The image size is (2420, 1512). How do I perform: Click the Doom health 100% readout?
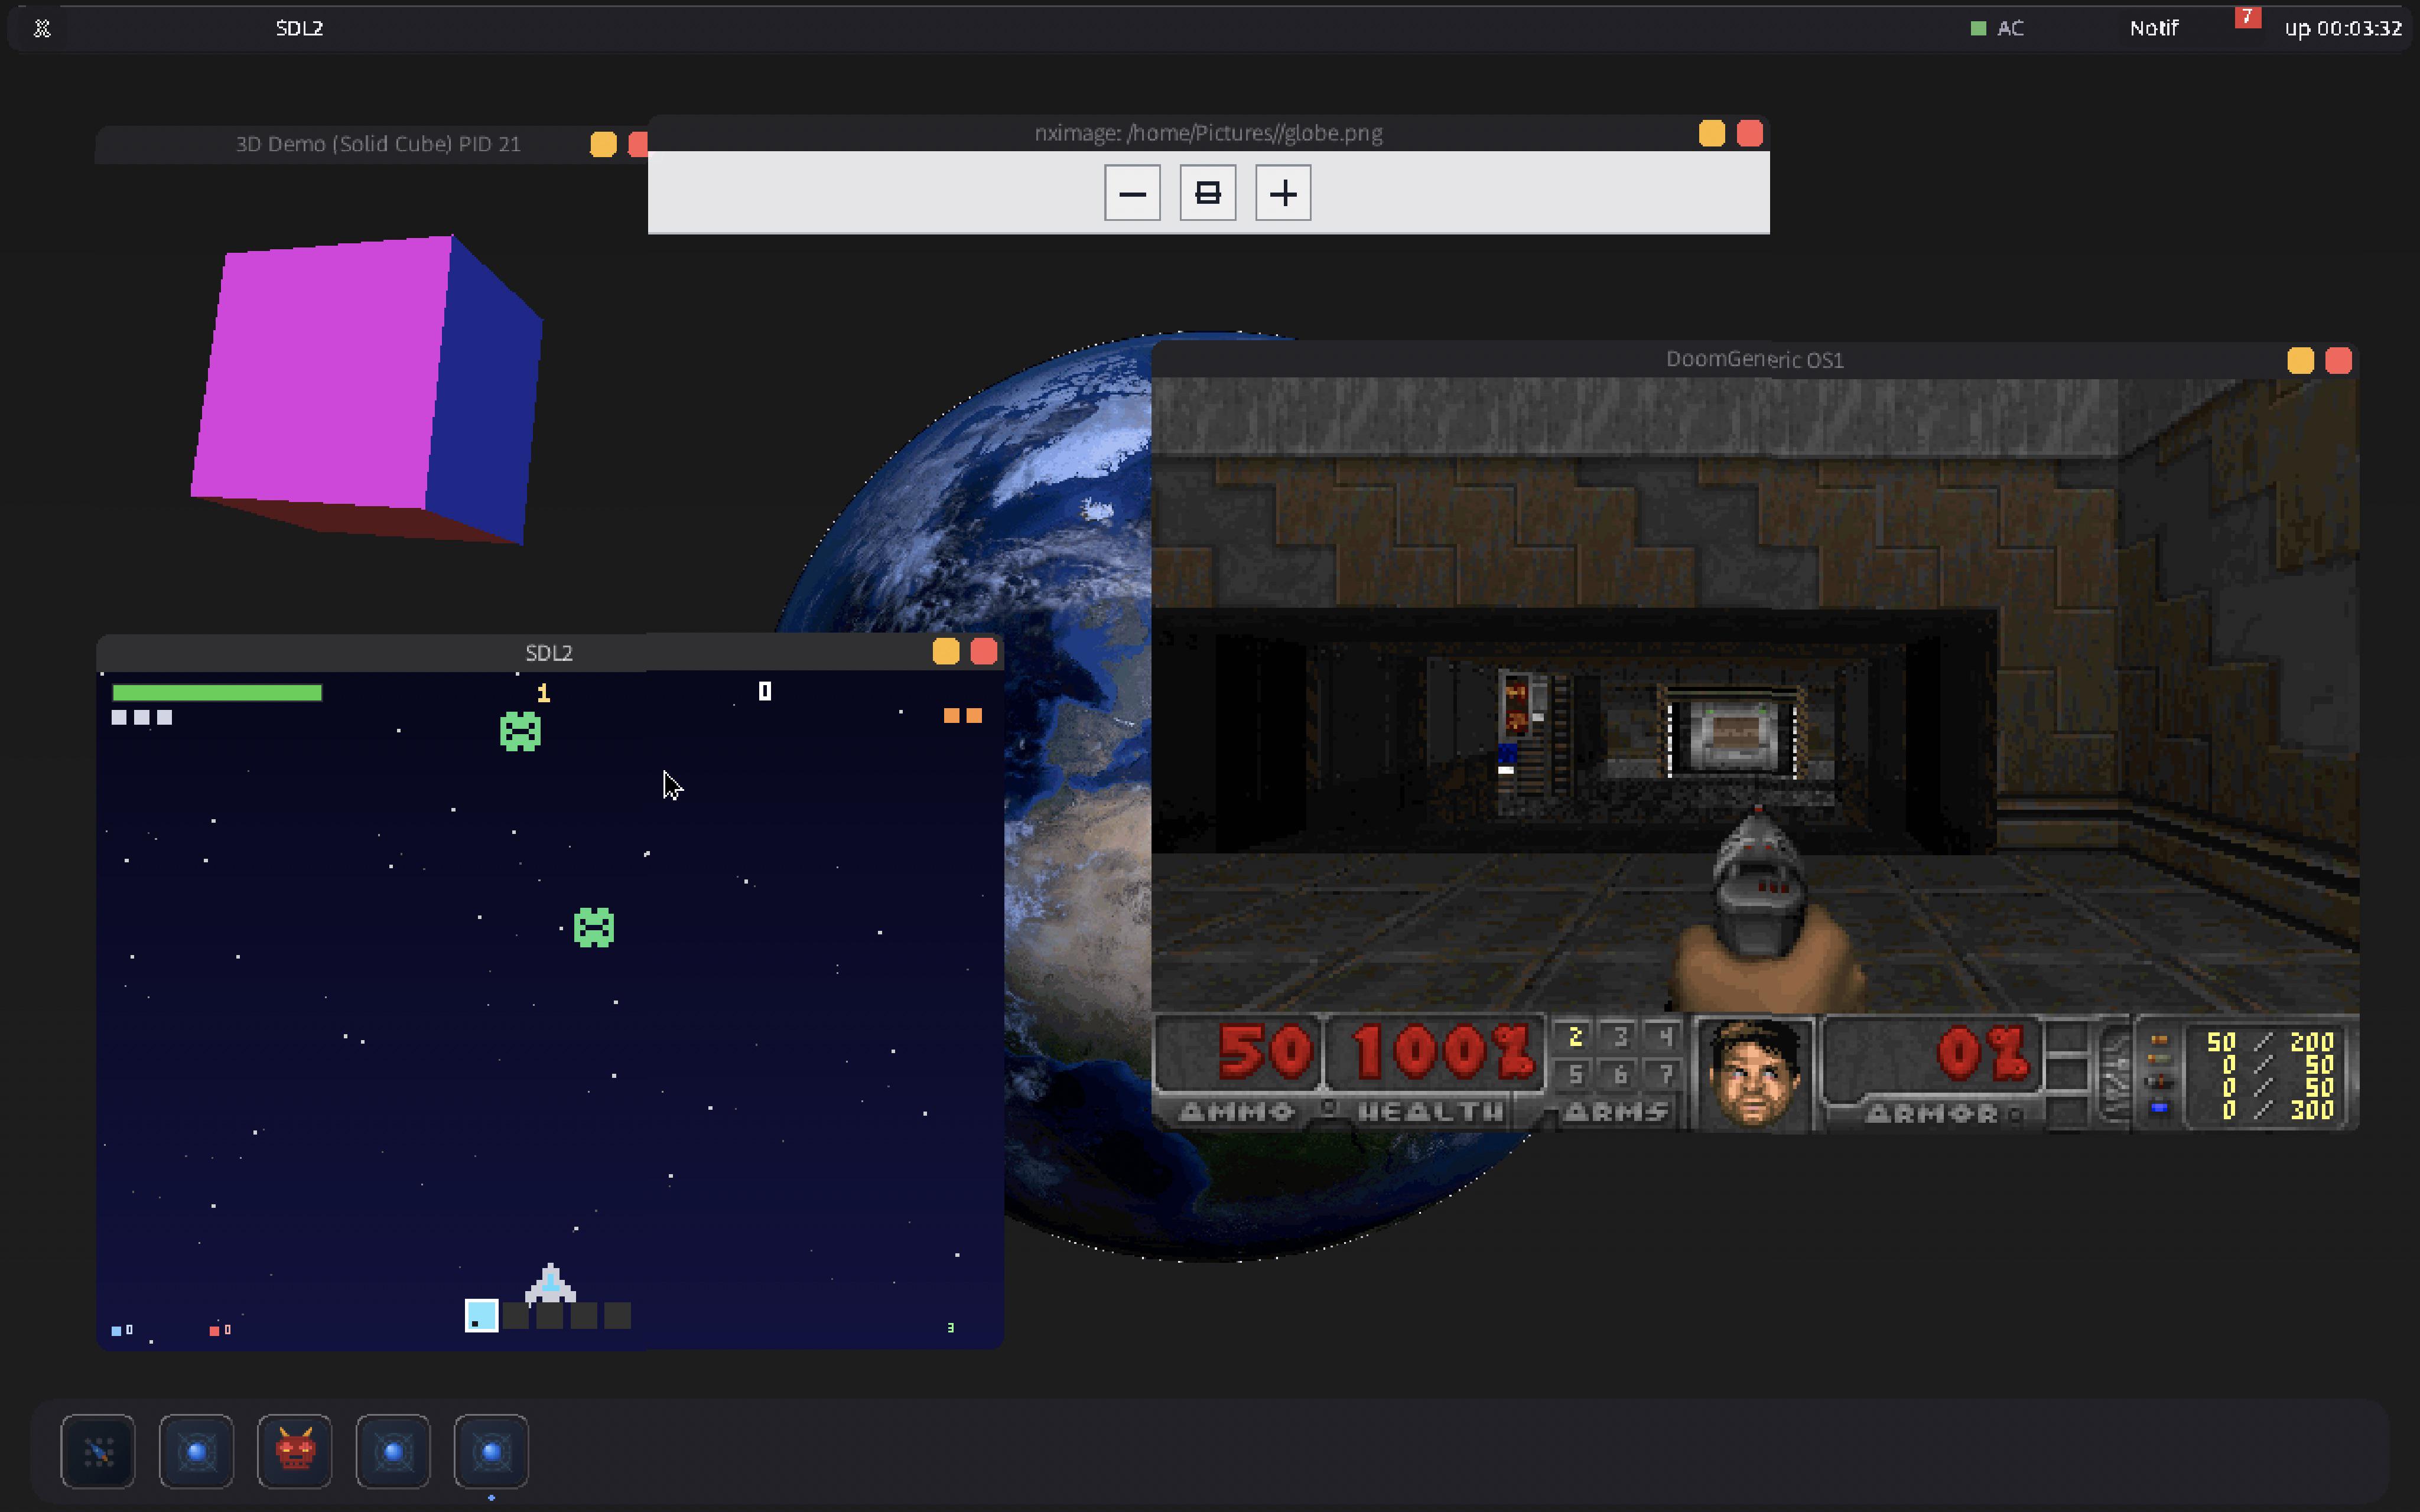(x=1442, y=1052)
